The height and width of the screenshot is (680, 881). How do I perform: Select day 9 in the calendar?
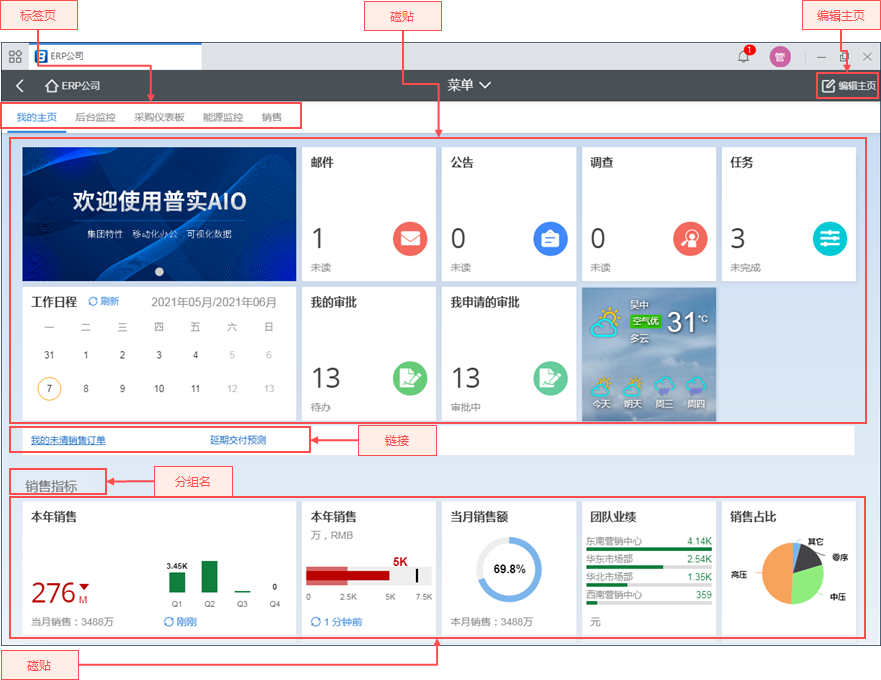coord(122,388)
